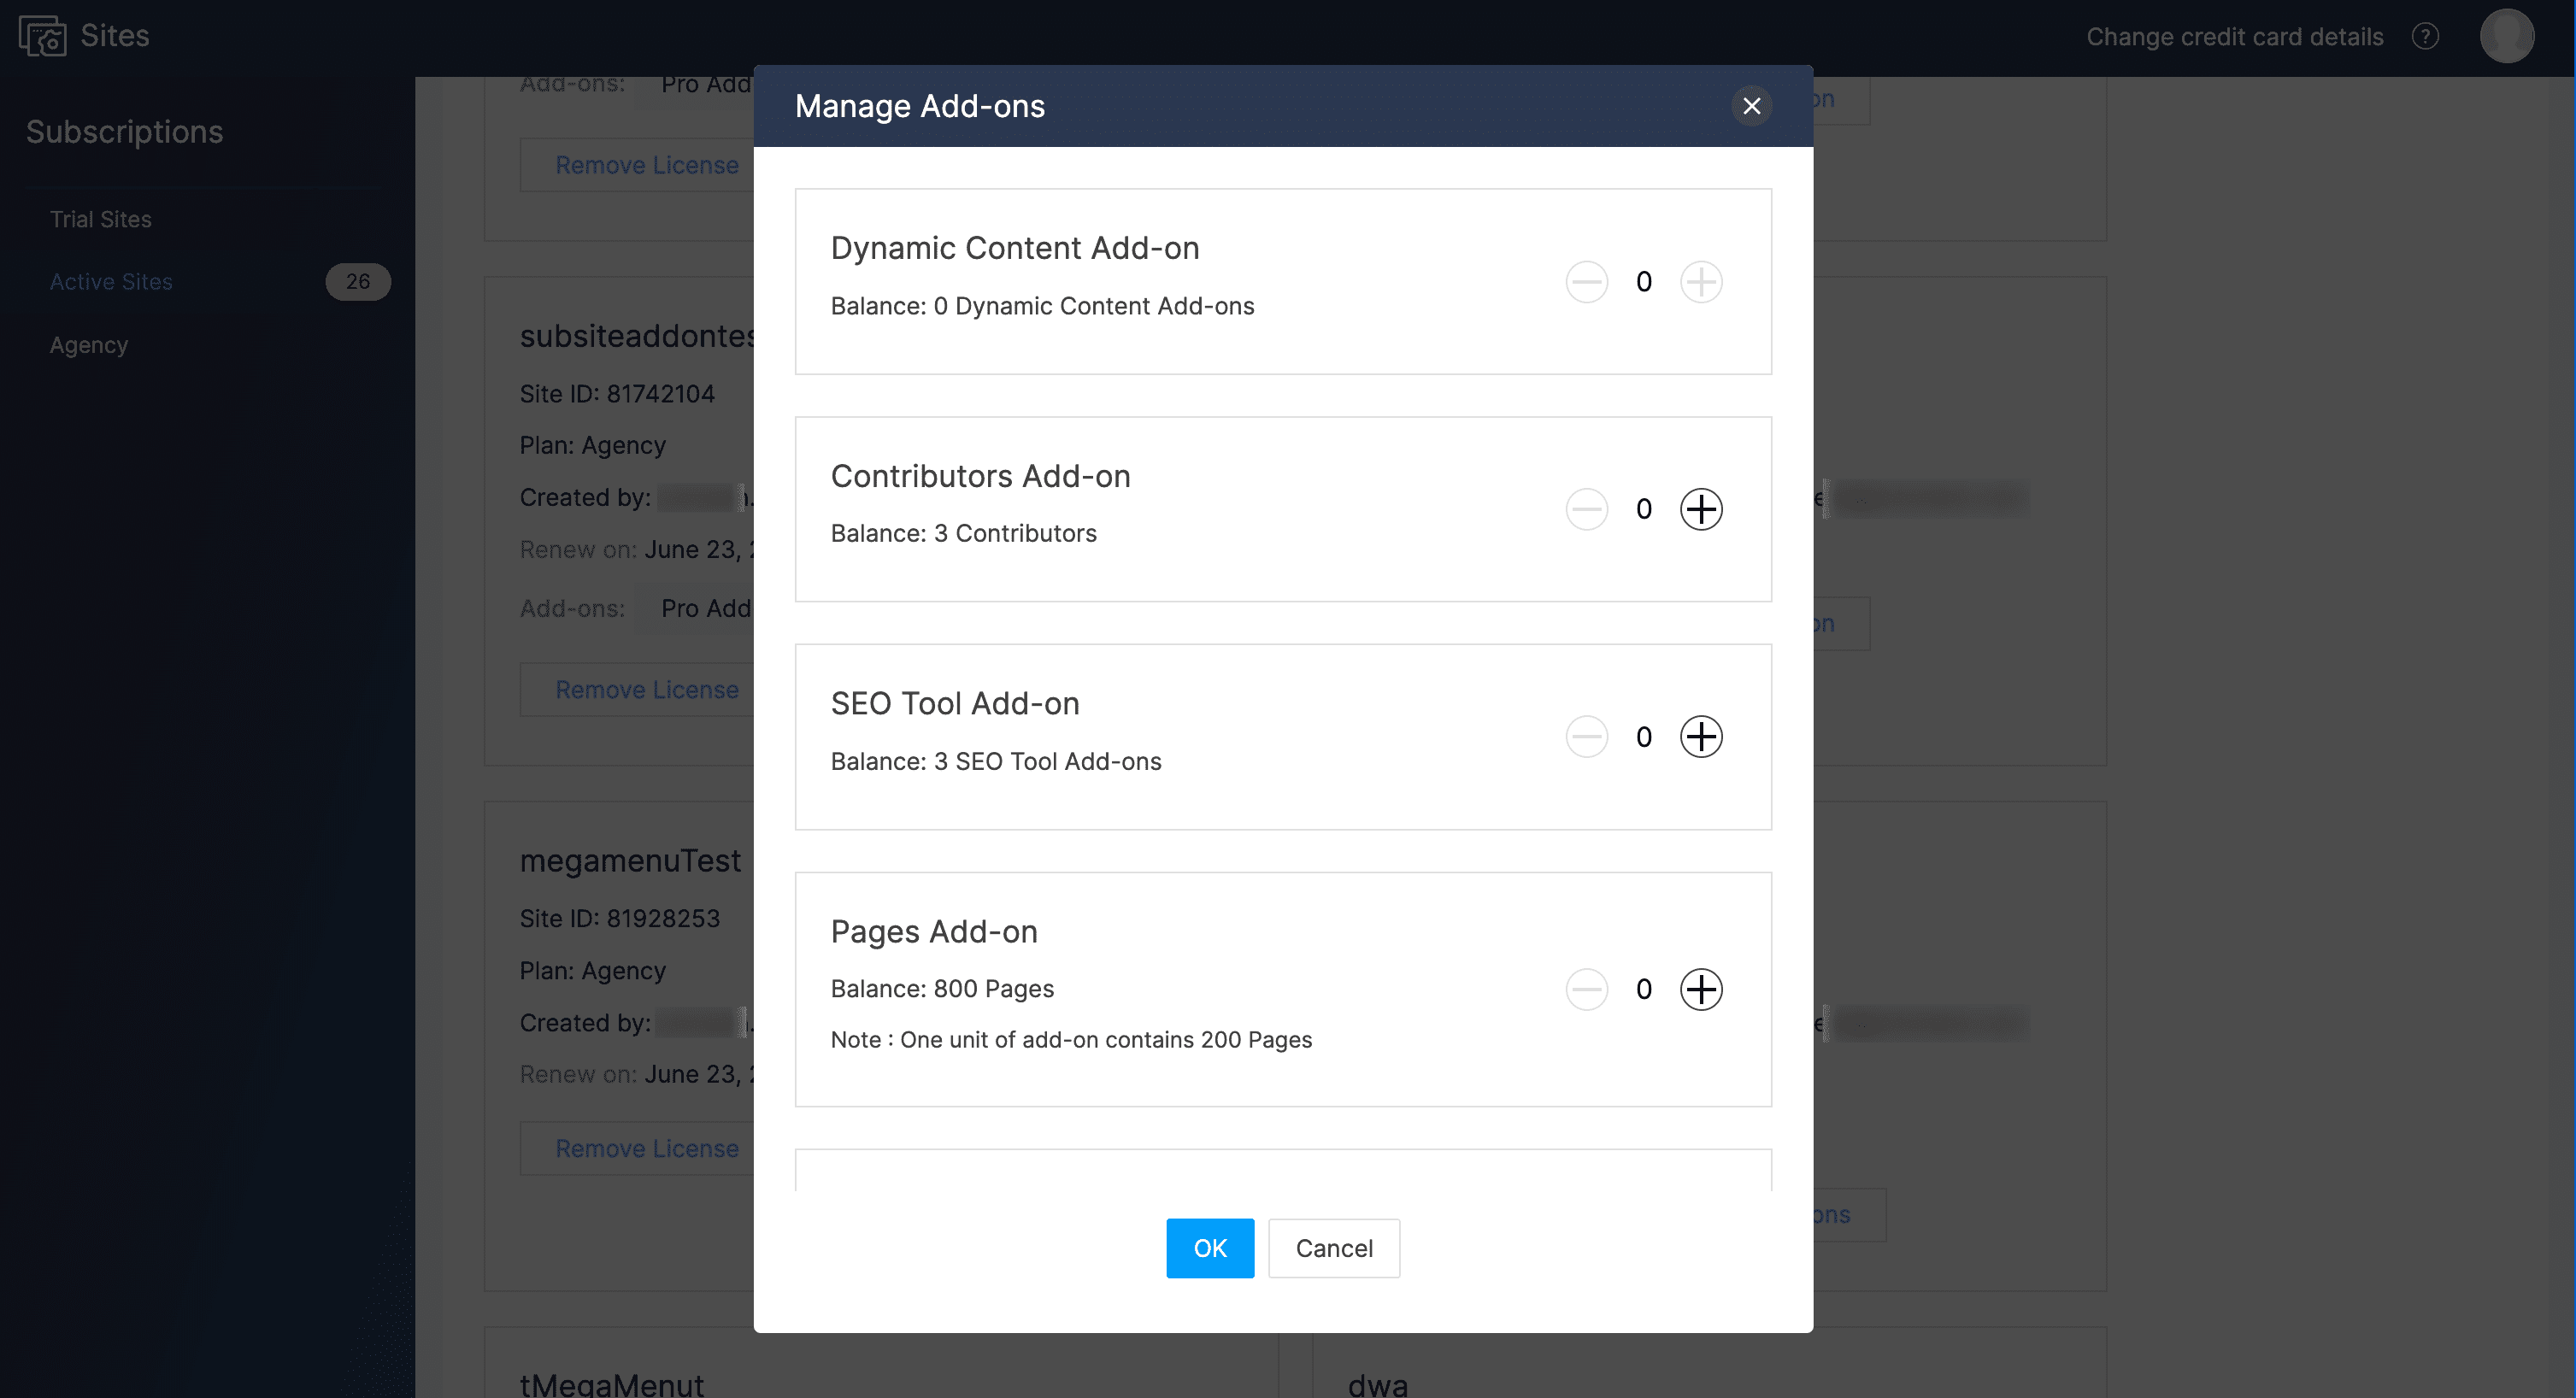Remove License for subsiteaddontest site
Screen dimensions: 2576x1398
[646, 690]
